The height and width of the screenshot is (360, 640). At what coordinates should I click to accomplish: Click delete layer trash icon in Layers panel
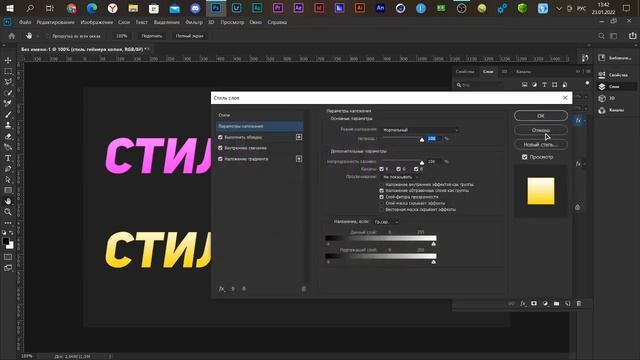[578, 303]
